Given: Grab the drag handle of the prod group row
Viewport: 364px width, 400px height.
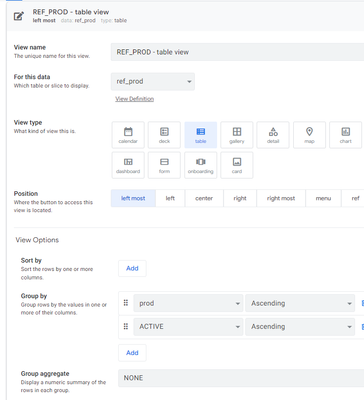Looking at the screenshot, I should tap(126, 303).
